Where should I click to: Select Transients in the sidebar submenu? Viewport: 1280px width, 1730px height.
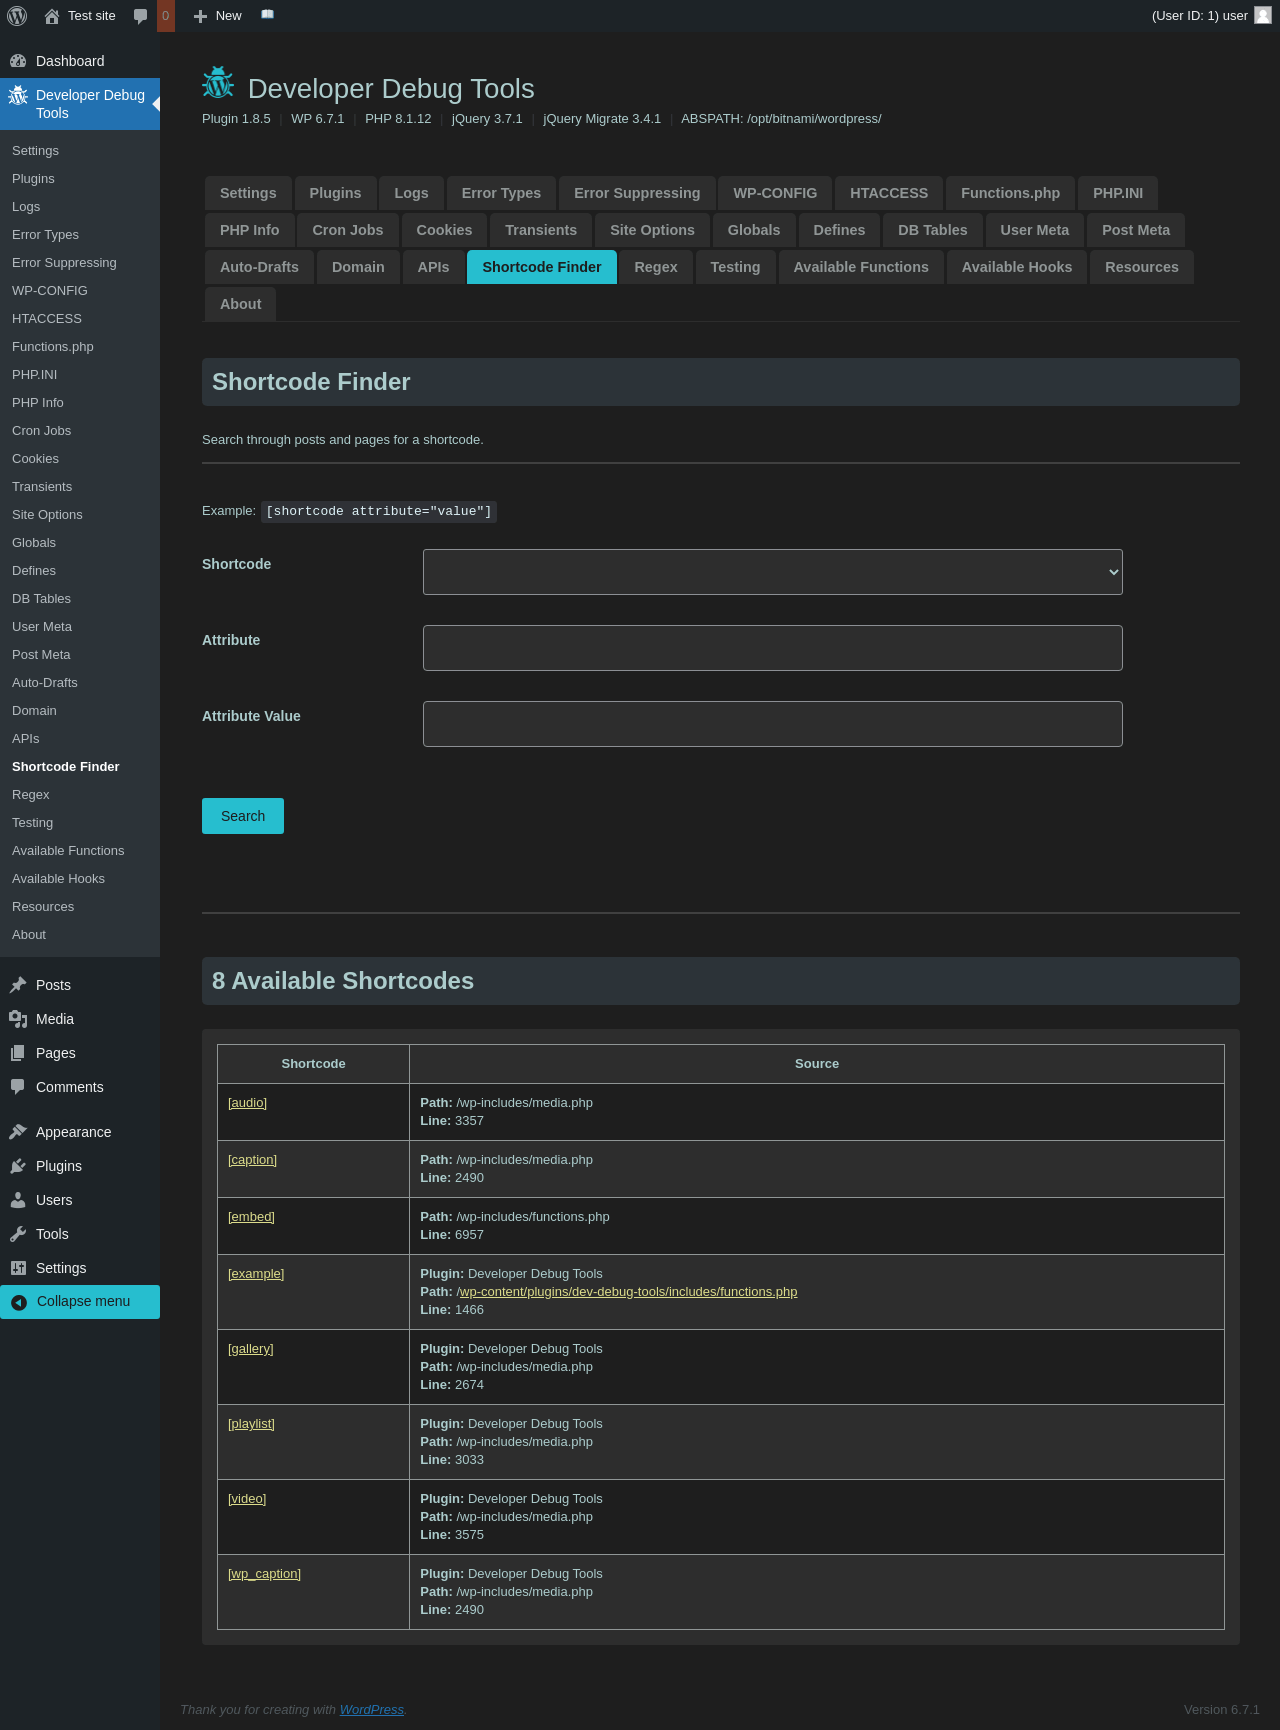42,487
